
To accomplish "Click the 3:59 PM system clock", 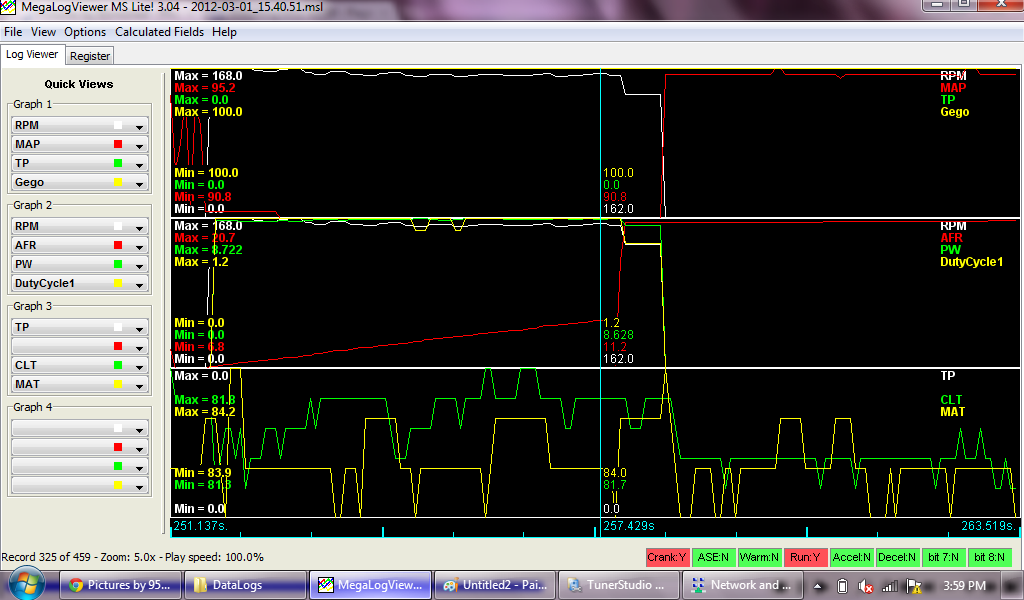I will pos(965,586).
